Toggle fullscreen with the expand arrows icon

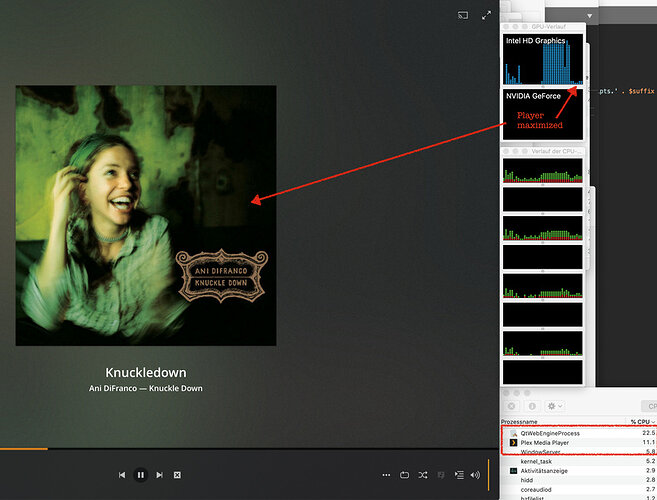coord(486,16)
